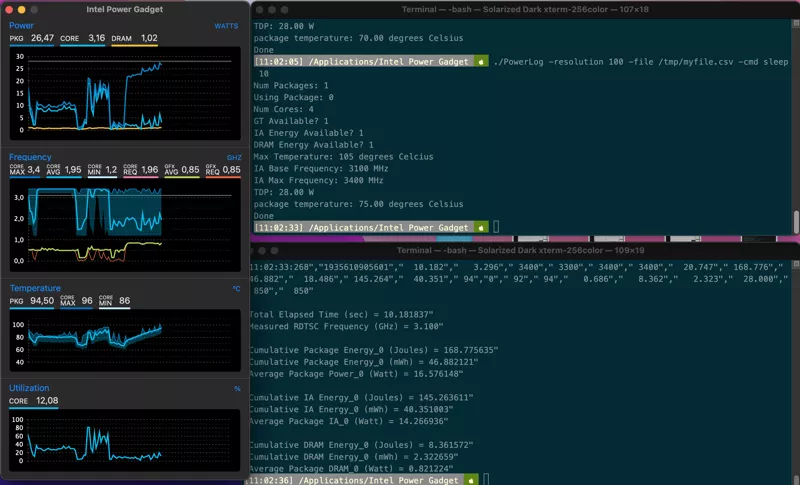Select the CORE power value 3,16
The width and height of the screenshot is (800, 485).
tap(96, 38)
